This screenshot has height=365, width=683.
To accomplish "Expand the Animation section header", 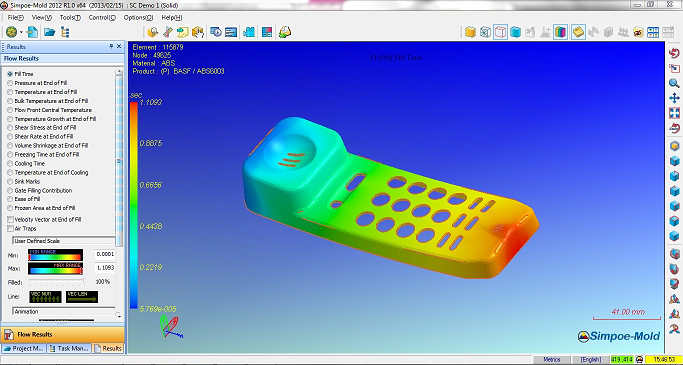I will pos(64,311).
